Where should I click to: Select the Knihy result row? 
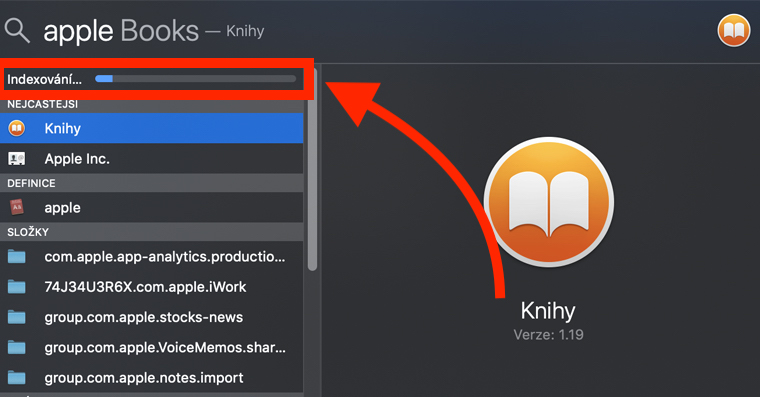(152, 128)
